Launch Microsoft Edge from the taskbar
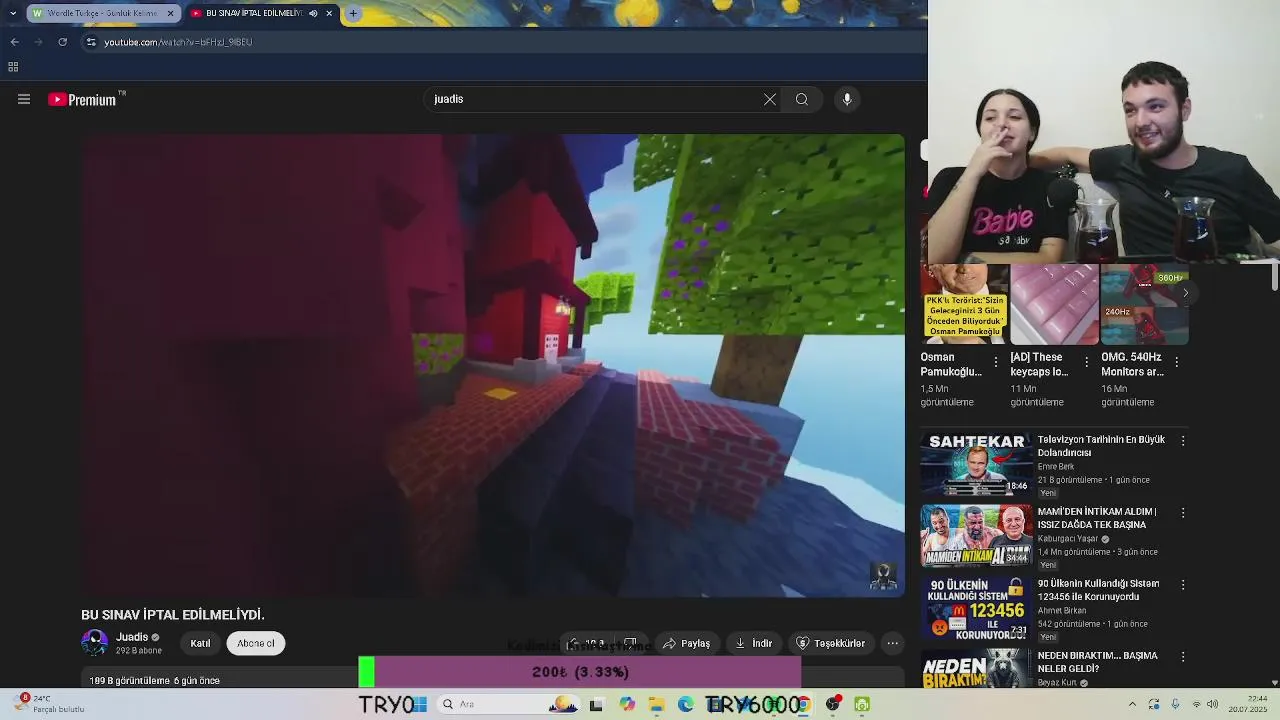 click(686, 705)
